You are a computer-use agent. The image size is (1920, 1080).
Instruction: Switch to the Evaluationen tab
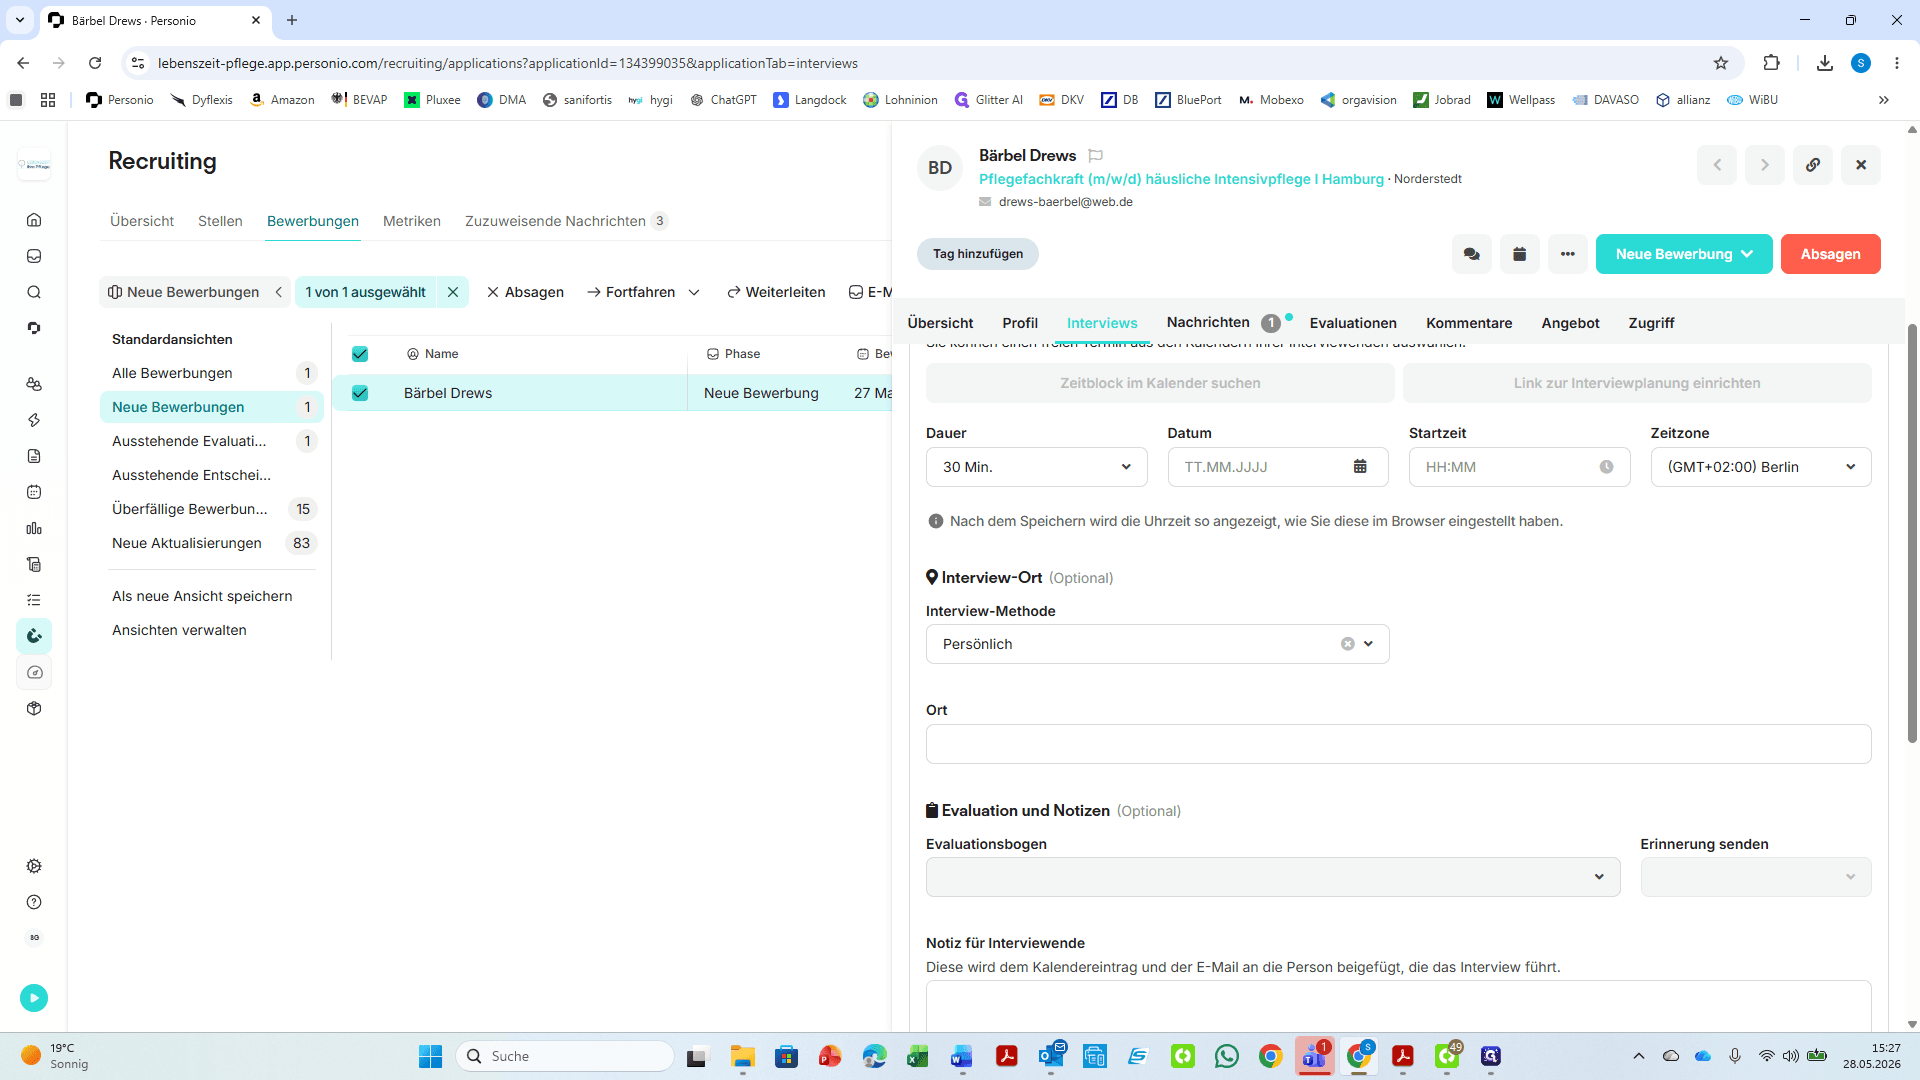(x=1353, y=323)
